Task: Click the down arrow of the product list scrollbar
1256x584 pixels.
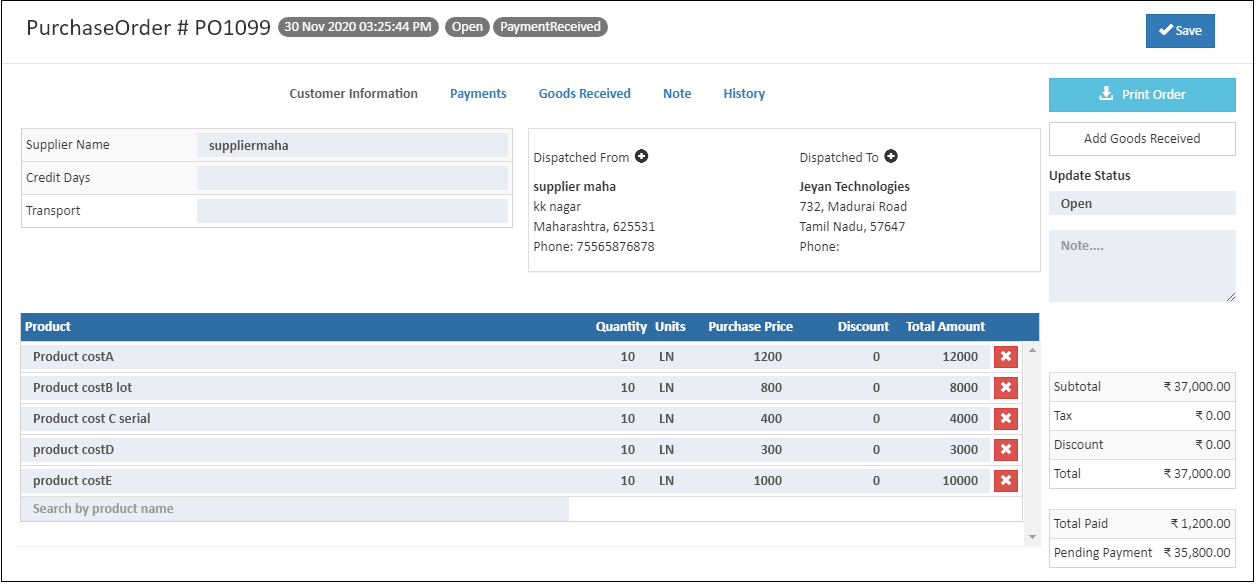Action: (1032, 537)
